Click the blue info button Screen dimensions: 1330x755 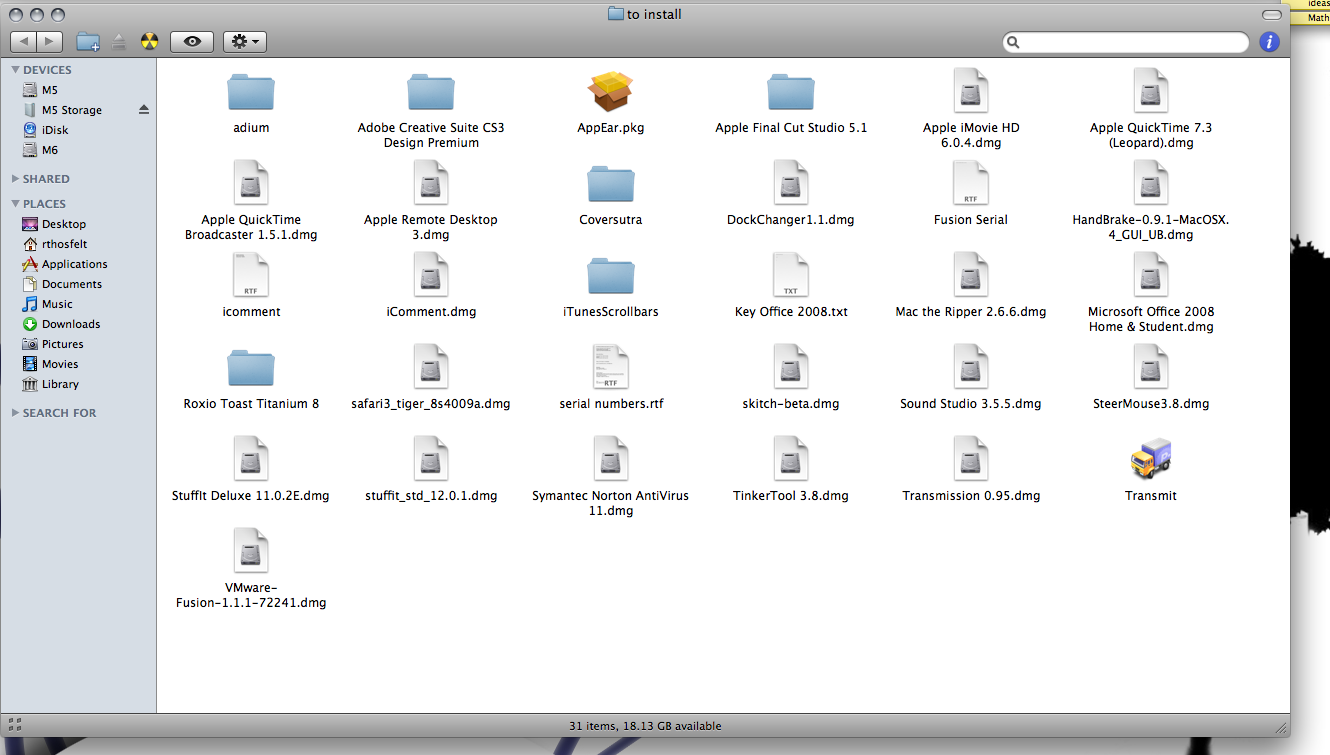(x=1269, y=42)
